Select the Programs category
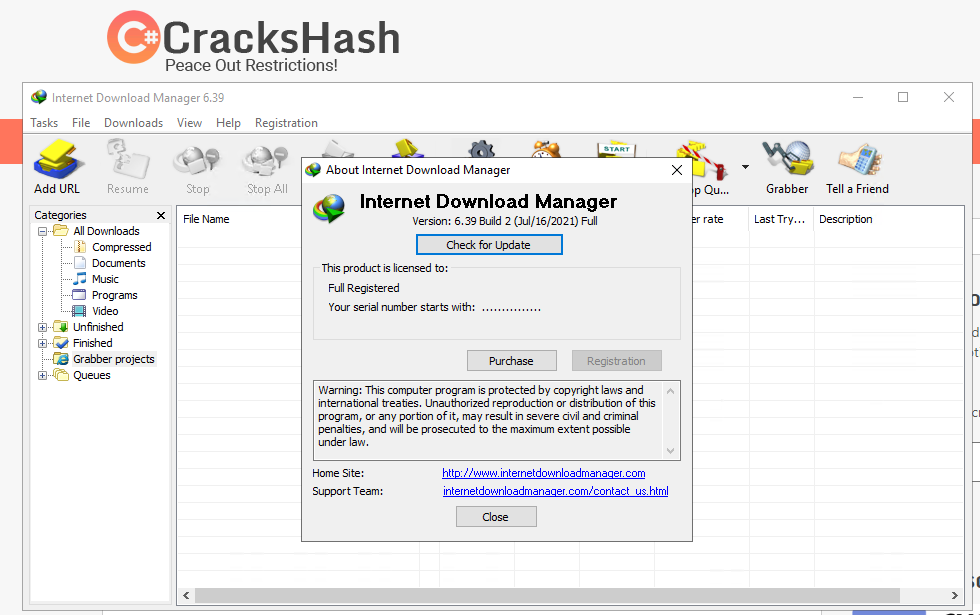The image size is (980, 615). click(x=114, y=295)
